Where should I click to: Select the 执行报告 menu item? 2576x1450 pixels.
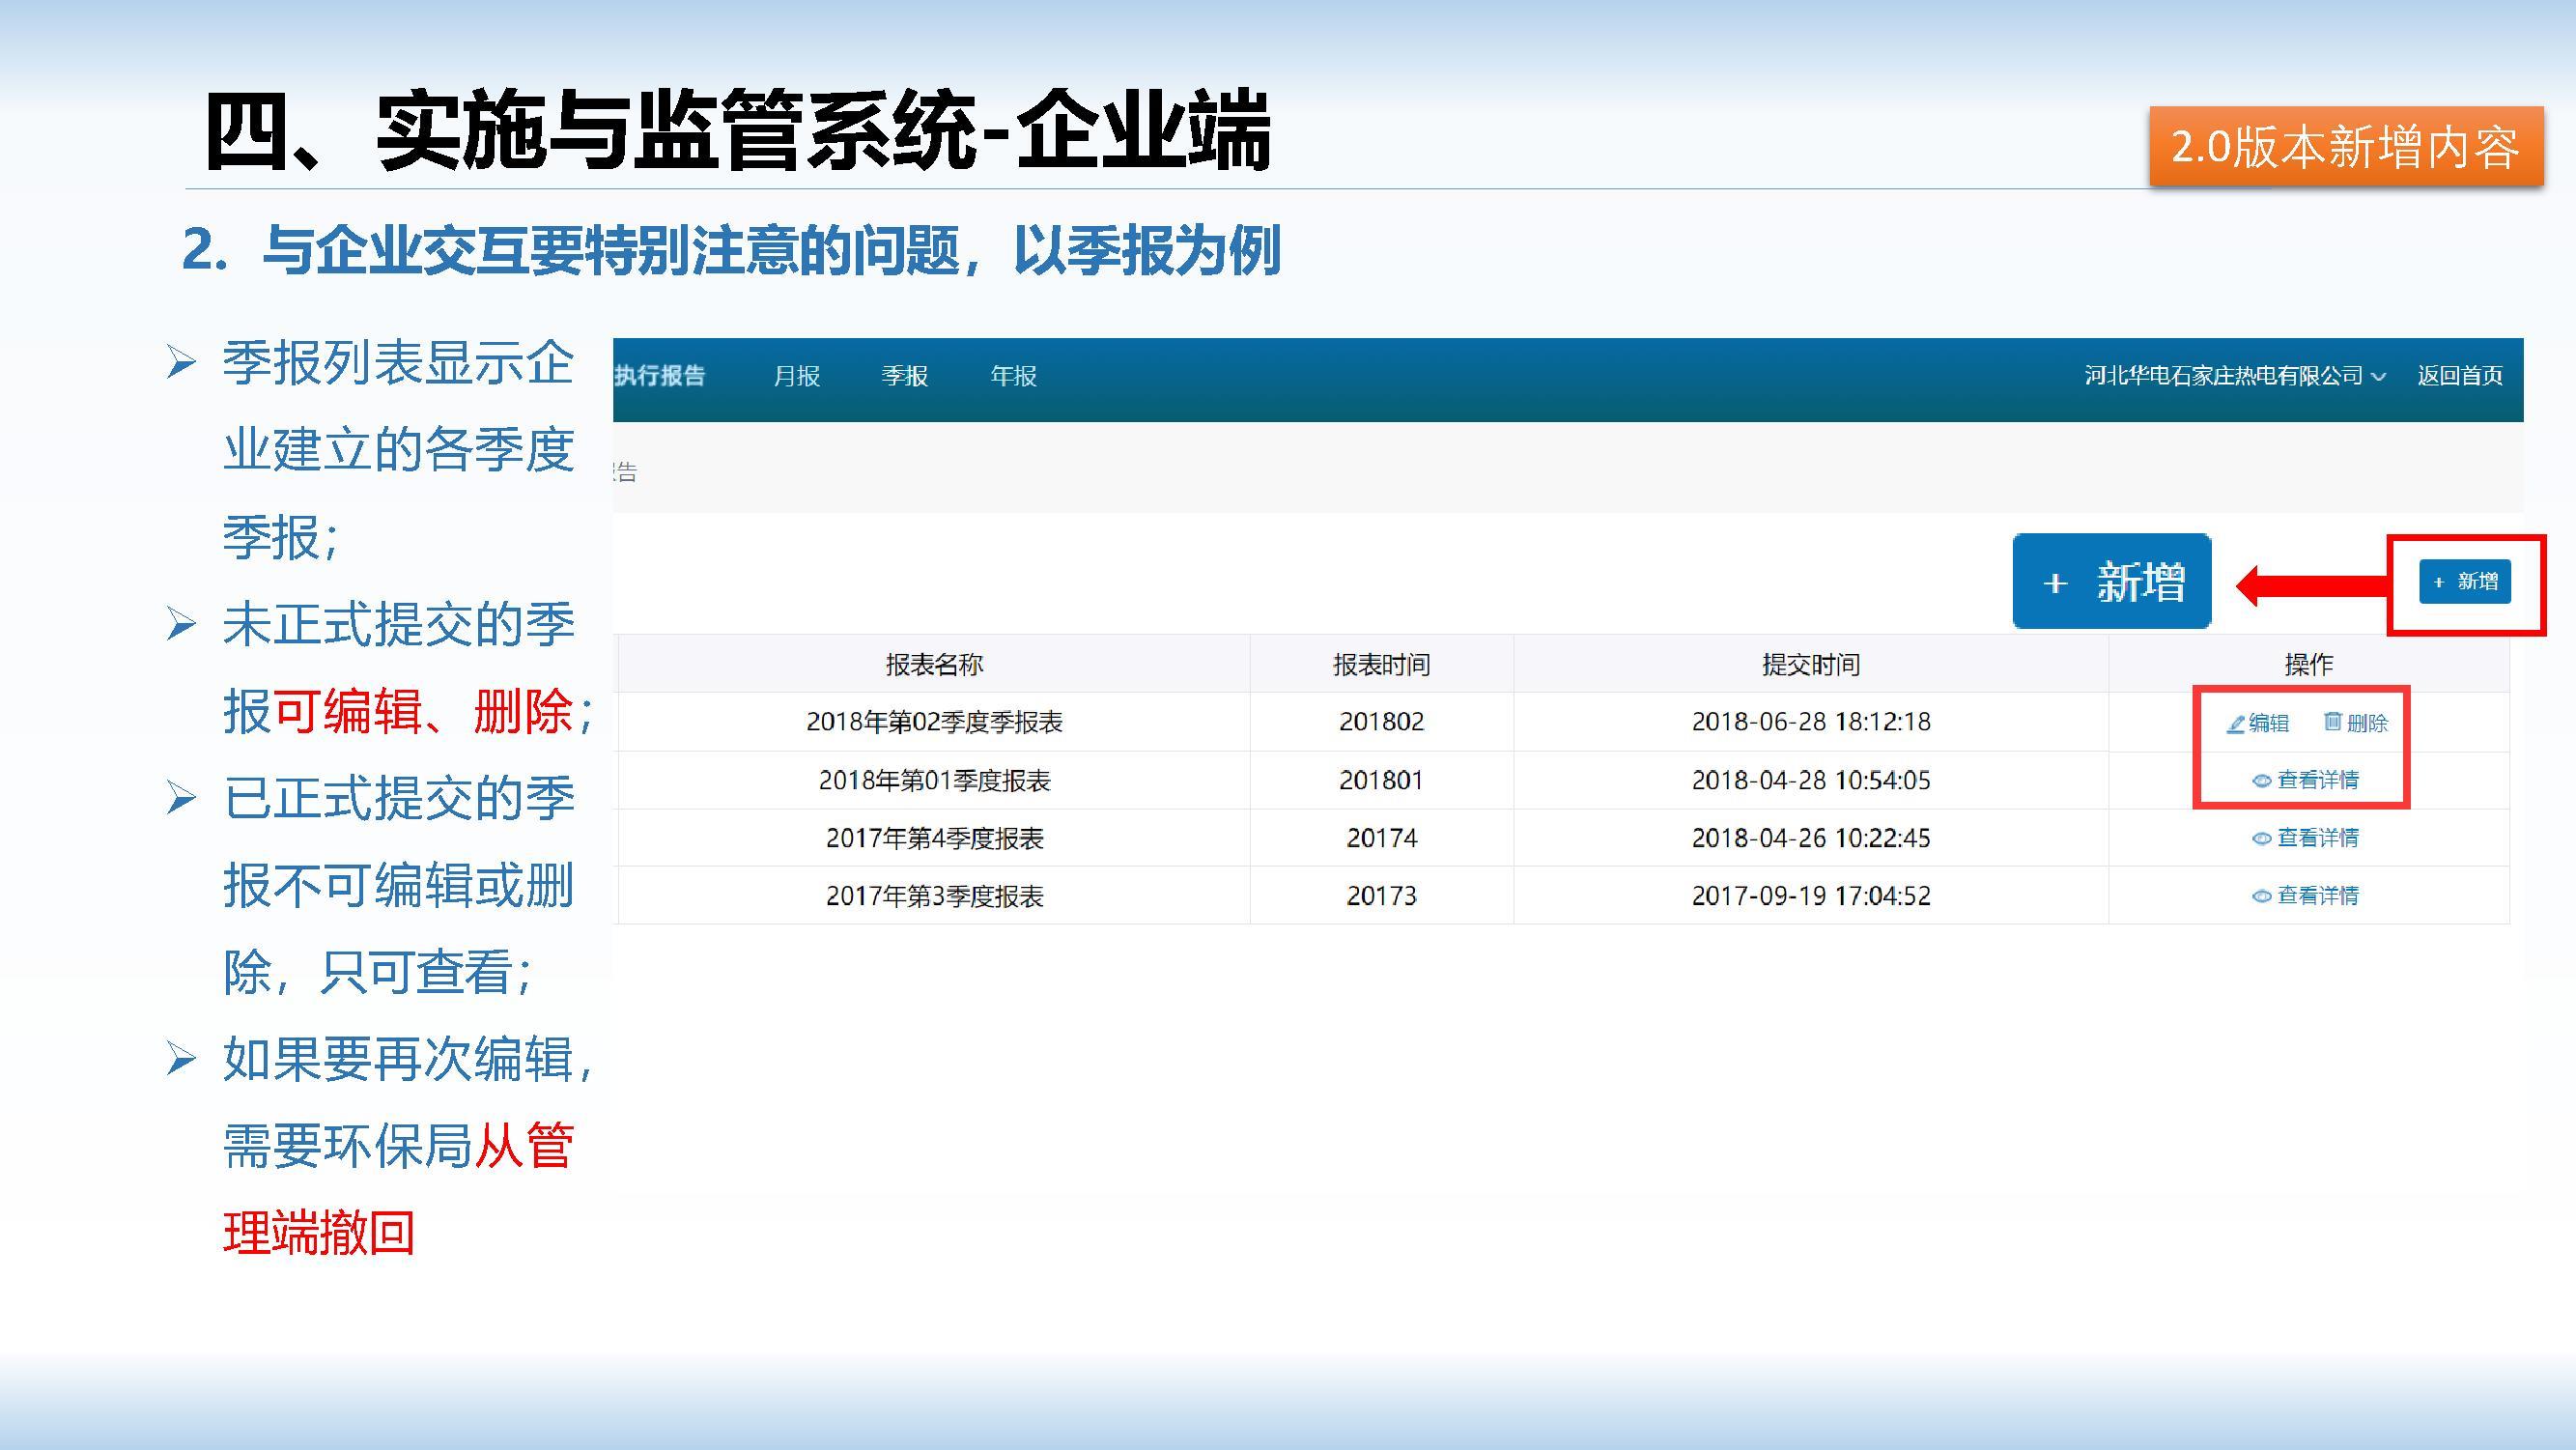click(x=659, y=376)
